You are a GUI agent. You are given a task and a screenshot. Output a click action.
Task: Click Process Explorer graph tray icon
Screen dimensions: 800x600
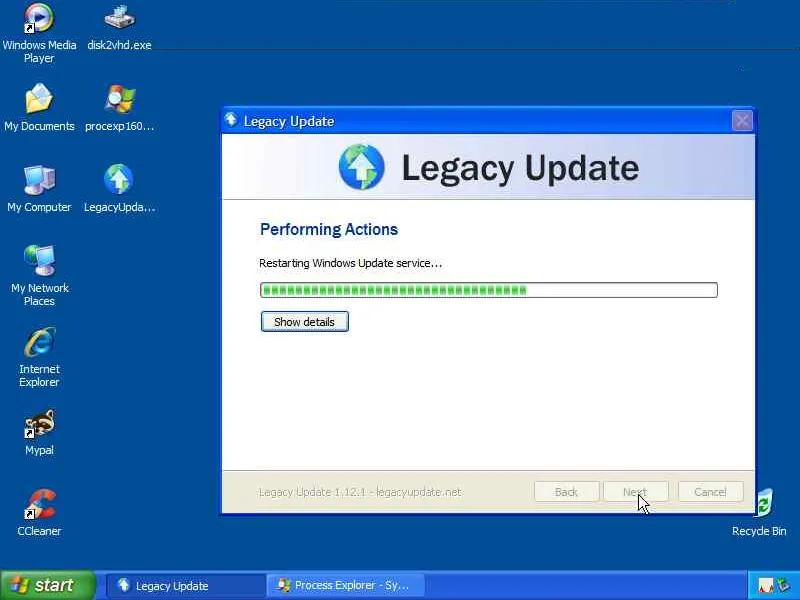click(x=765, y=586)
